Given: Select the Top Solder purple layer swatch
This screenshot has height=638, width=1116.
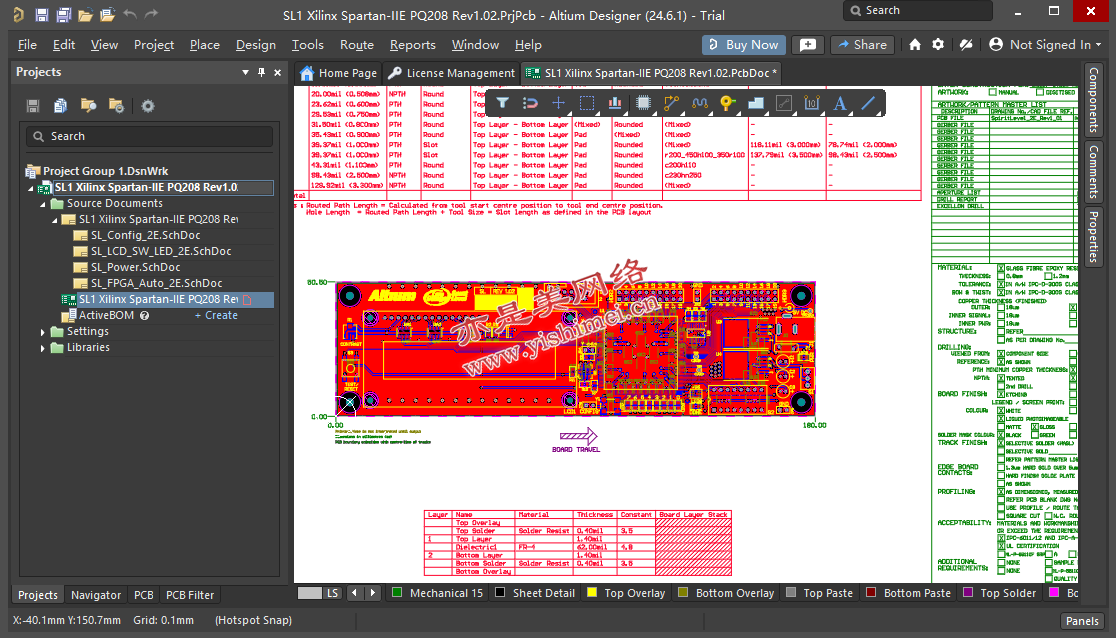Looking at the screenshot, I should 968,592.
